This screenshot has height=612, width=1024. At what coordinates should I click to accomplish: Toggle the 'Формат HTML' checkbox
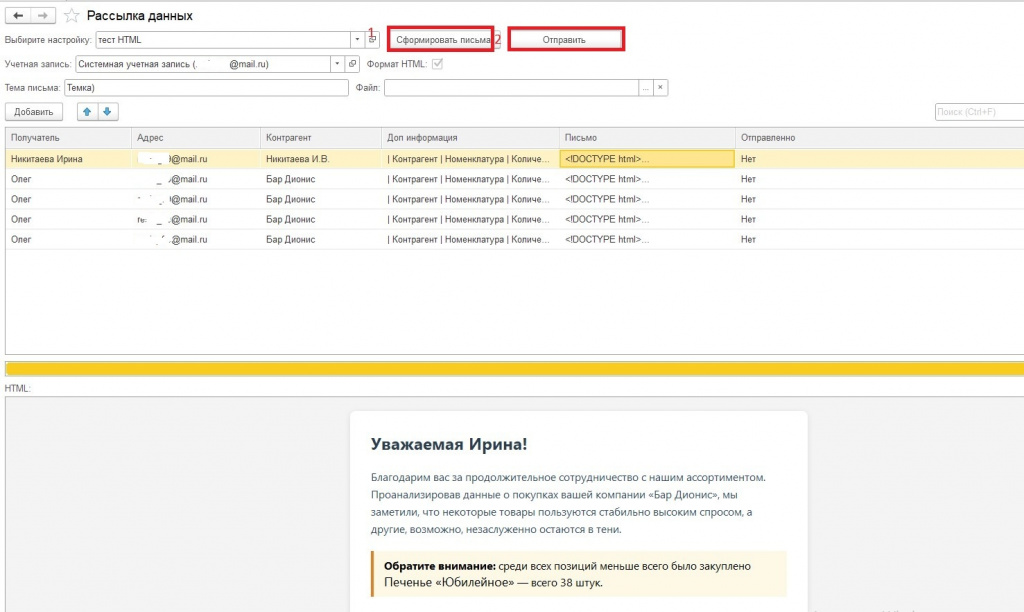coord(437,64)
